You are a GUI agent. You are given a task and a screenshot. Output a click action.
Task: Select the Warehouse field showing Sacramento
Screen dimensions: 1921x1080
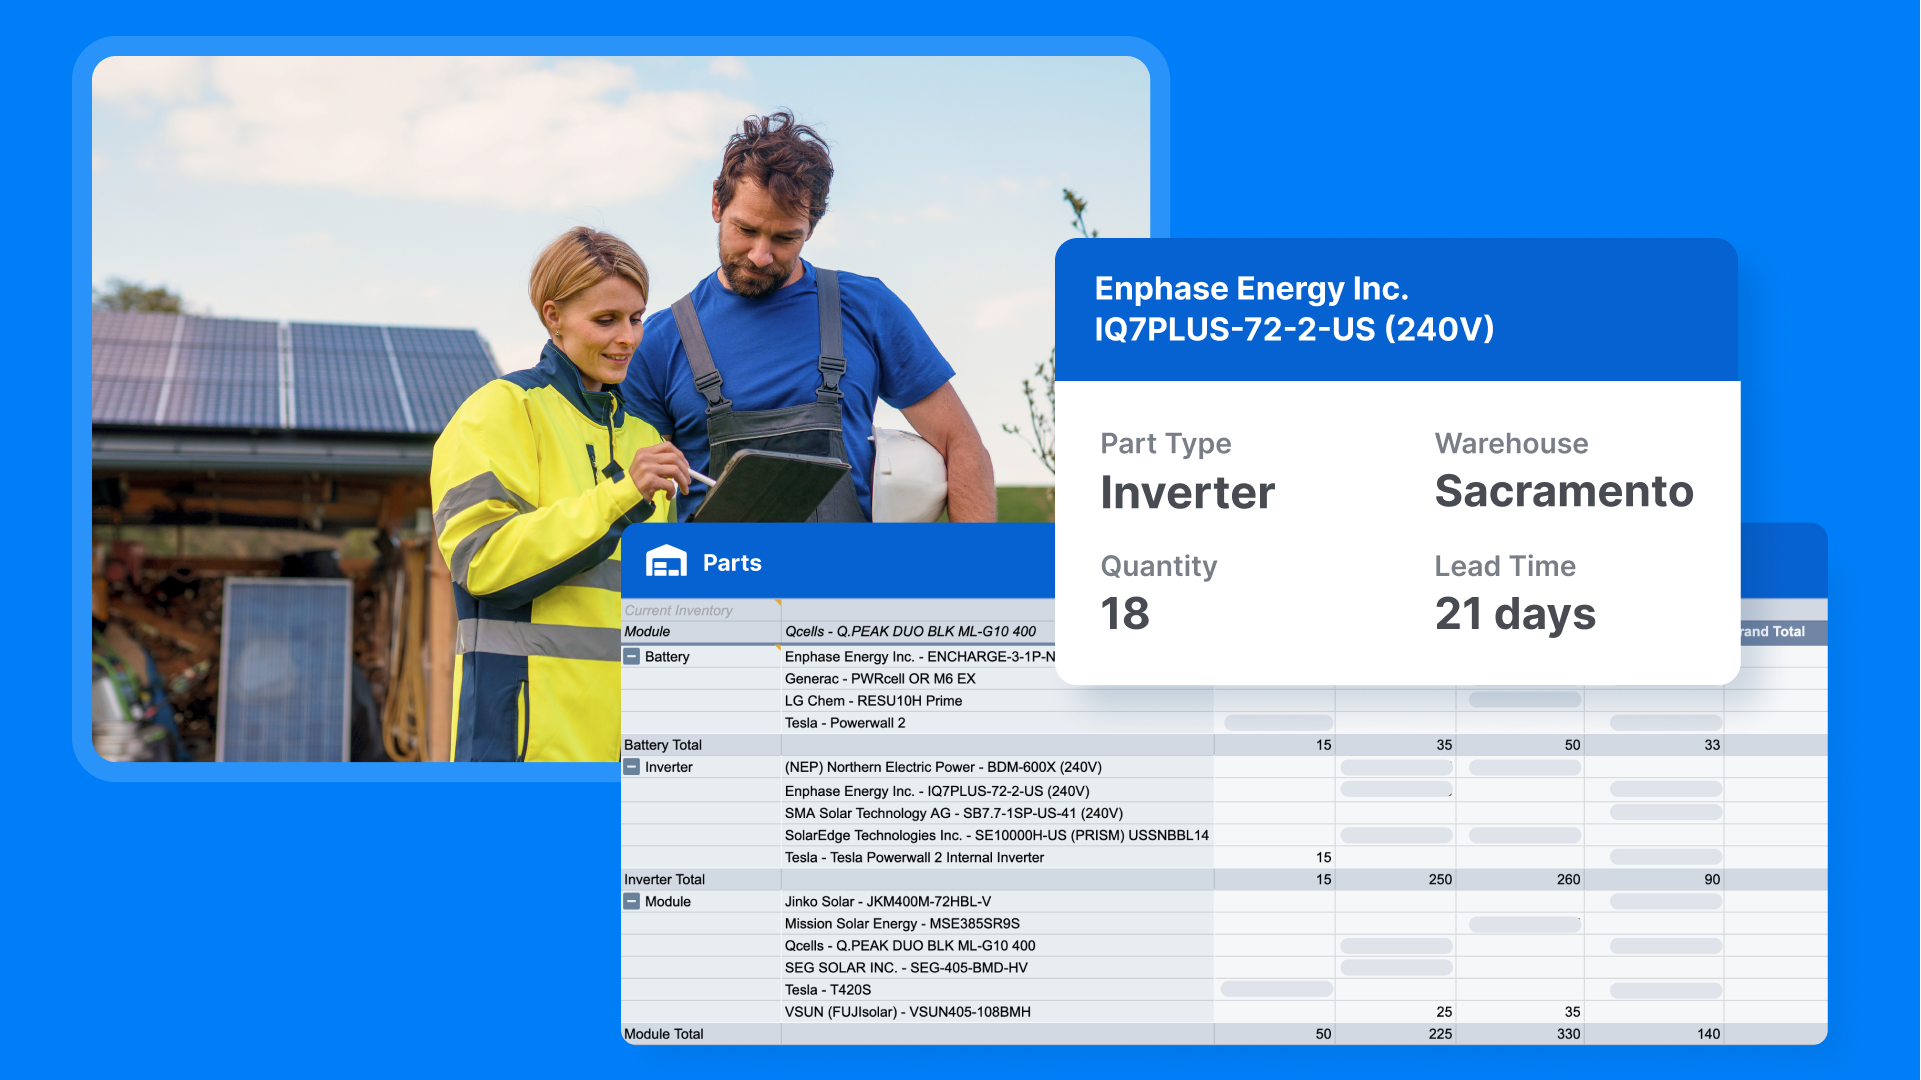coord(1564,491)
